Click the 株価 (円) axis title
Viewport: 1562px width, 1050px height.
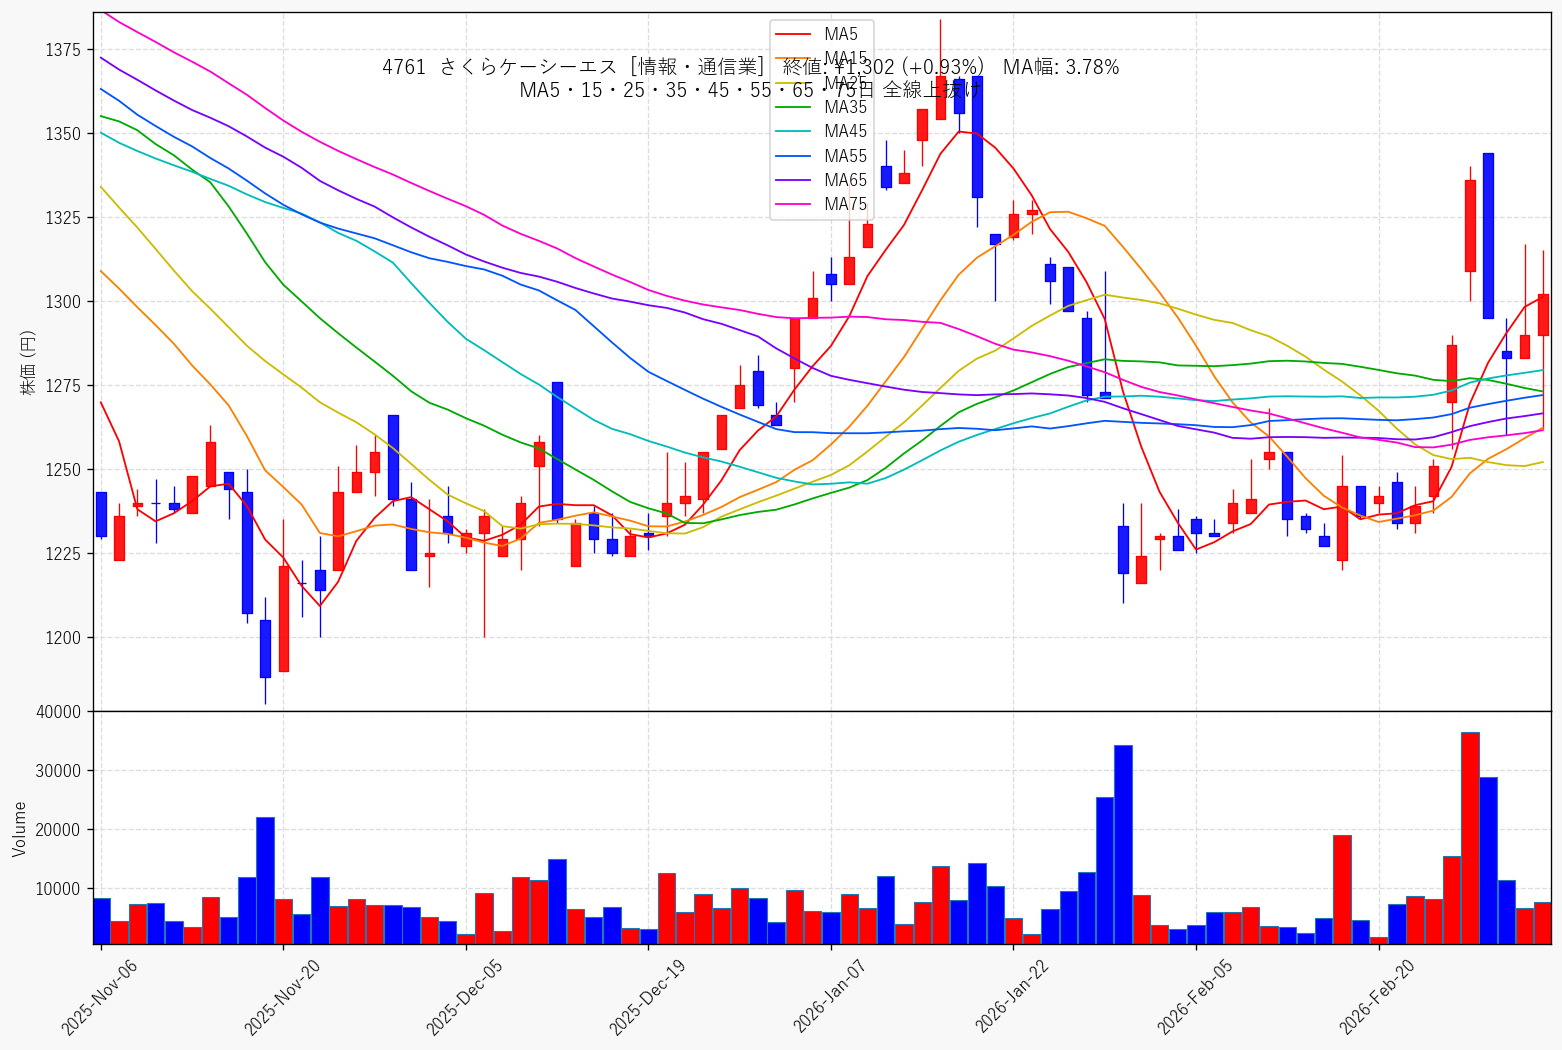(26, 361)
